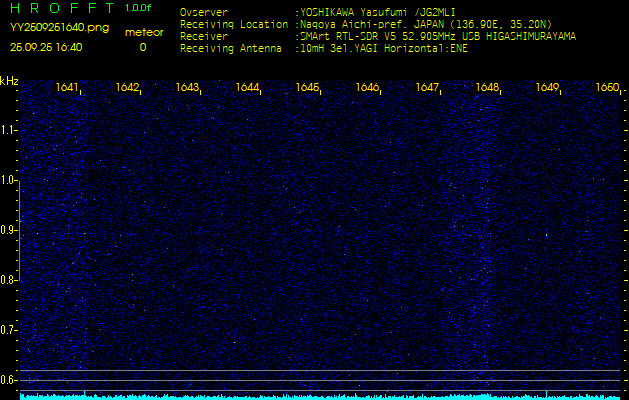
Task: Click the Receiver label
Action: click(x=204, y=37)
